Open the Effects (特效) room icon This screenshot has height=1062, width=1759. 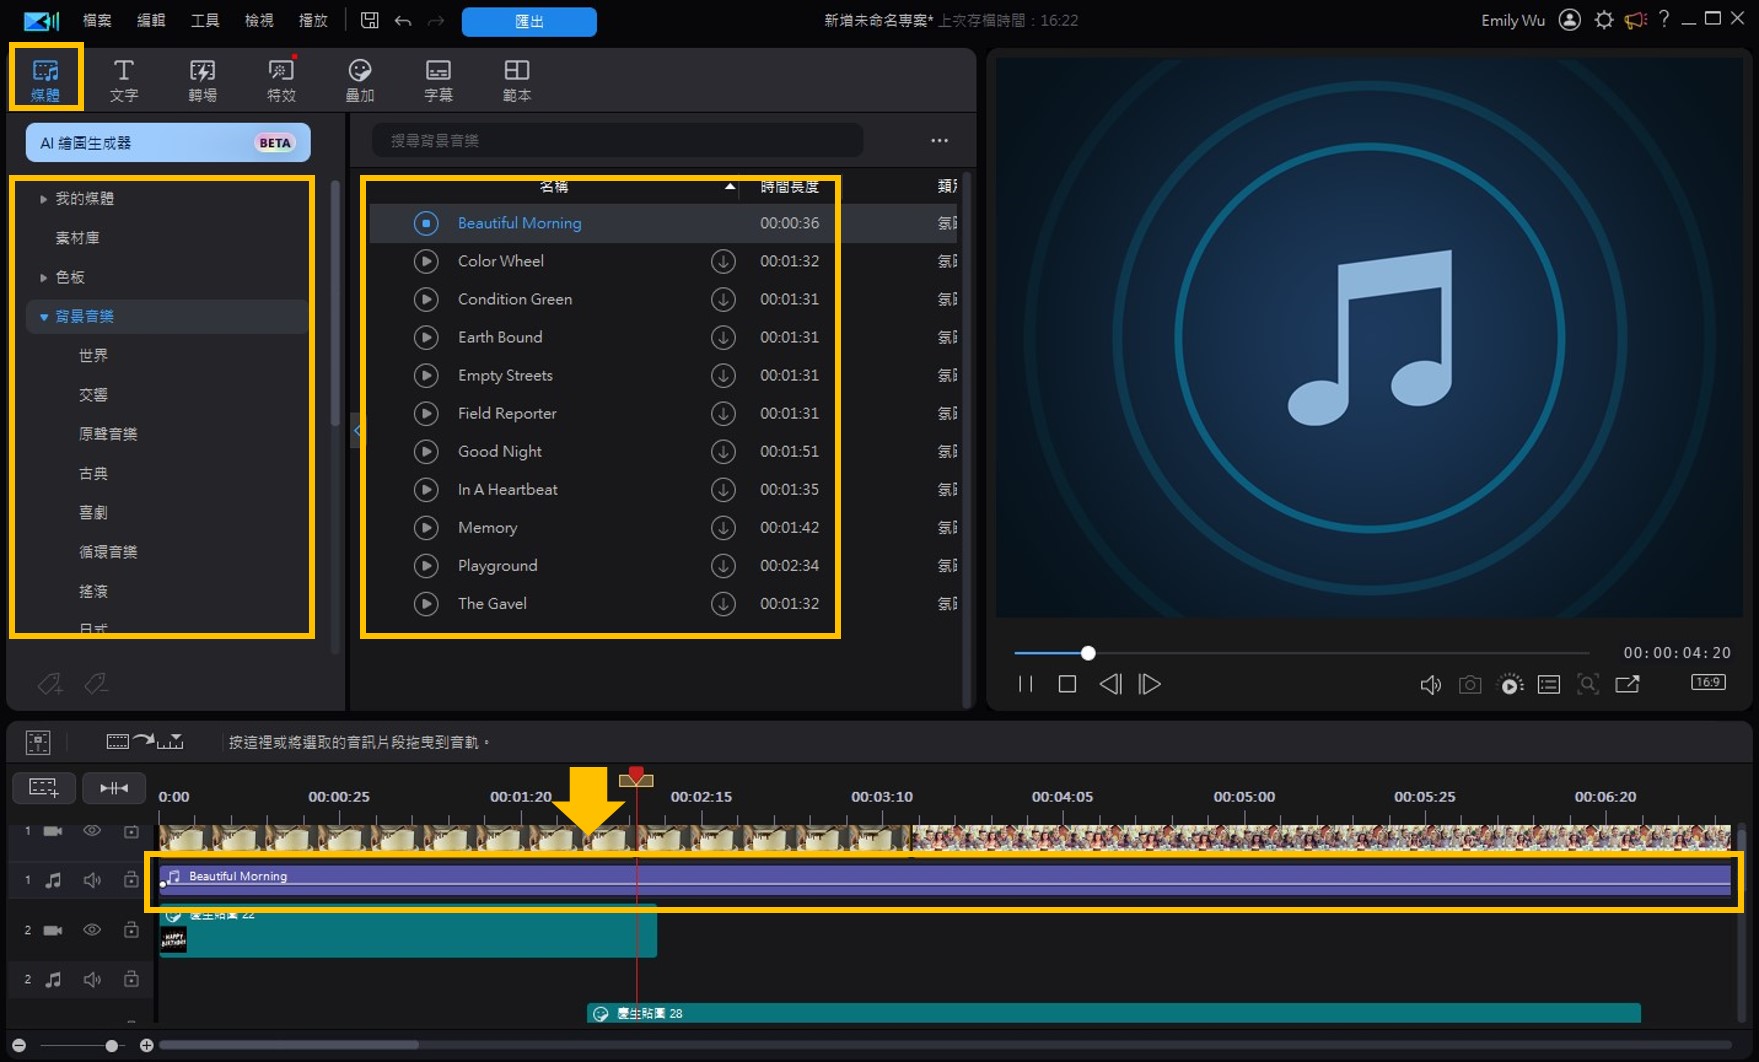[x=281, y=79]
